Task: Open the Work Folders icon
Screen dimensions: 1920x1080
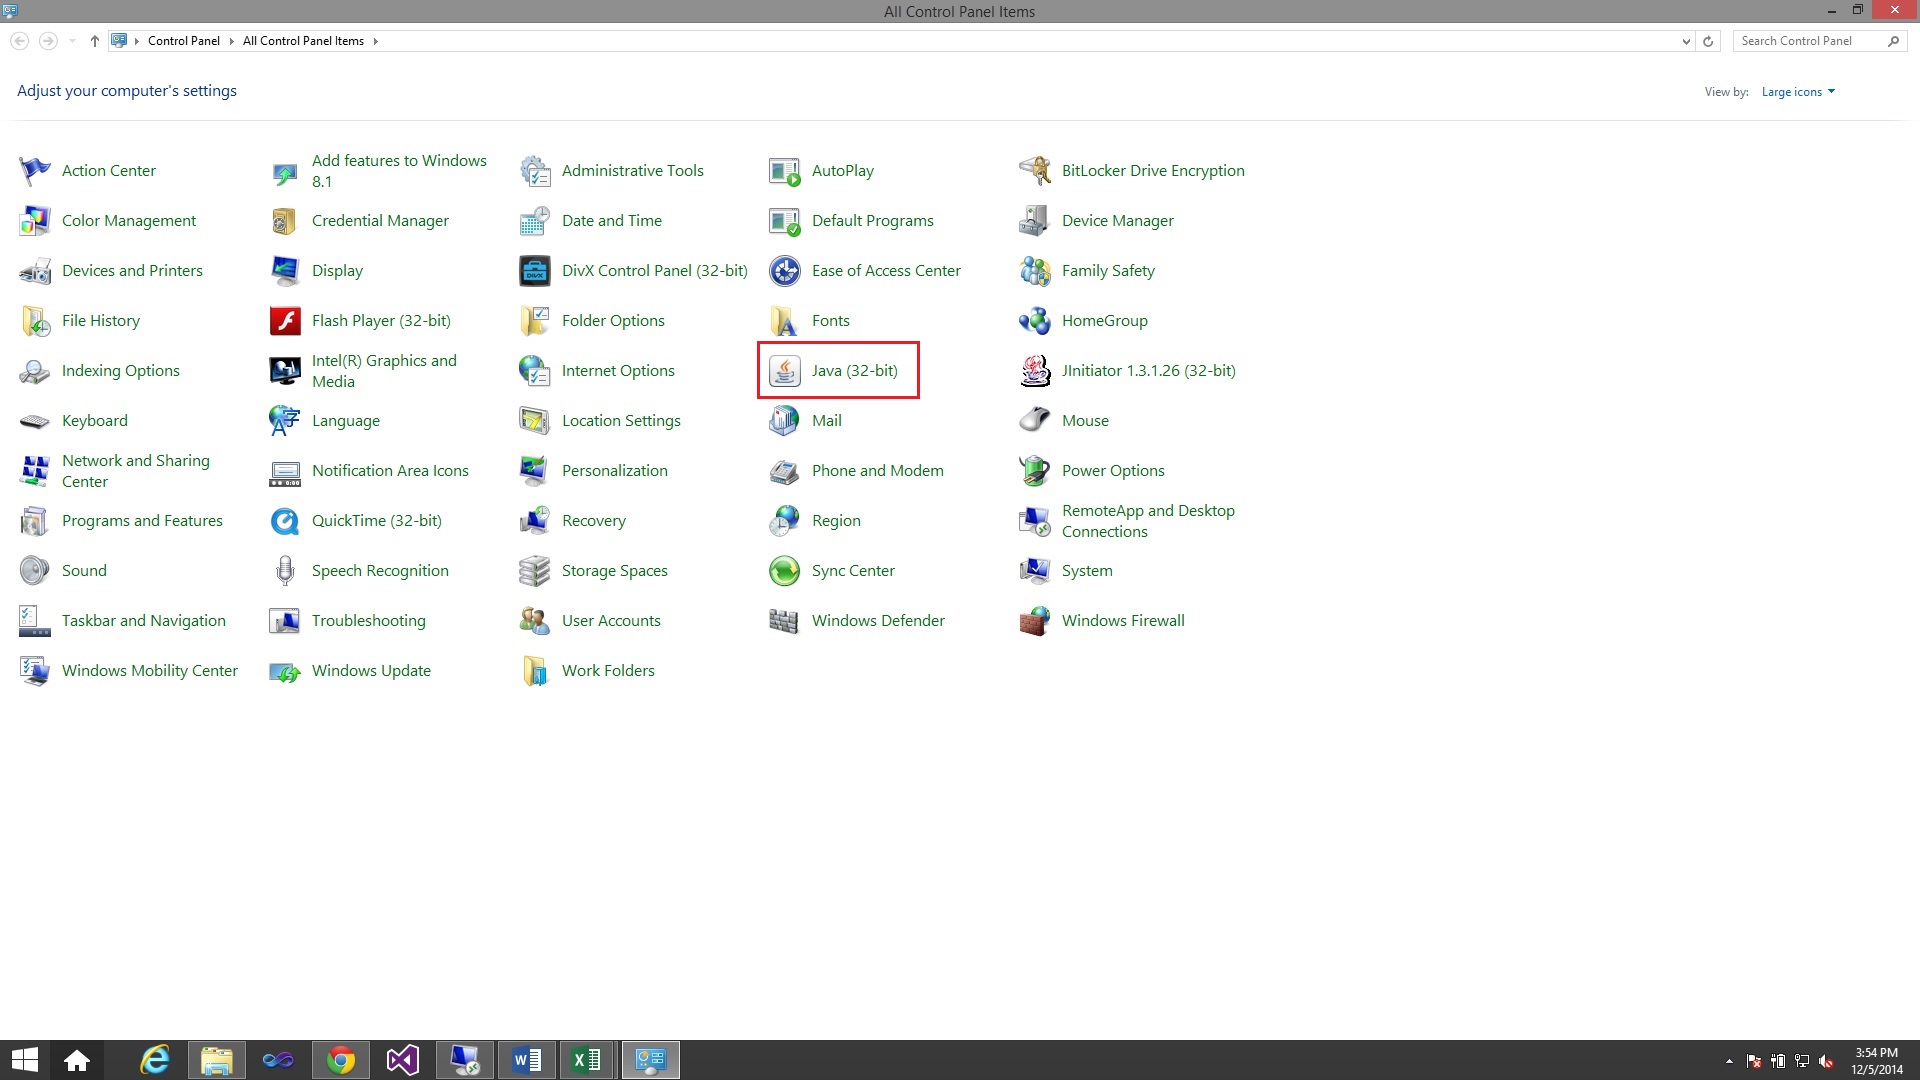Action: click(535, 671)
